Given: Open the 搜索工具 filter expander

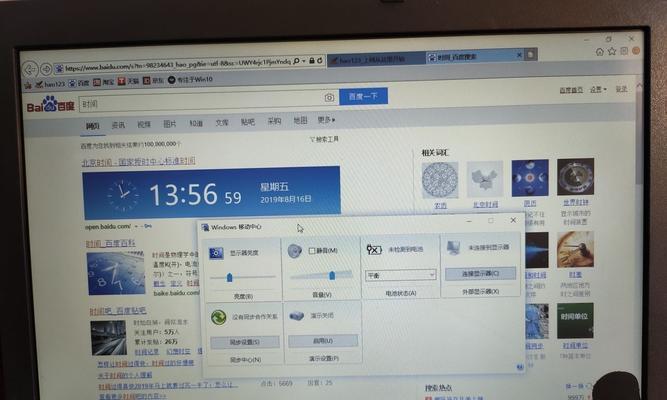Looking at the screenshot, I should pyautogui.click(x=324, y=139).
